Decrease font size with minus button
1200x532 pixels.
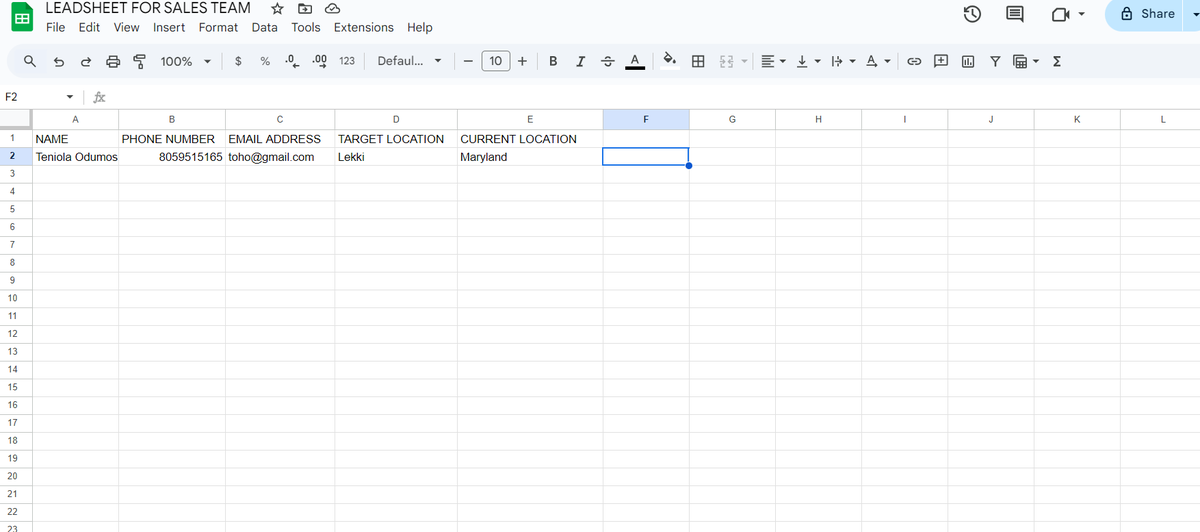(468, 61)
